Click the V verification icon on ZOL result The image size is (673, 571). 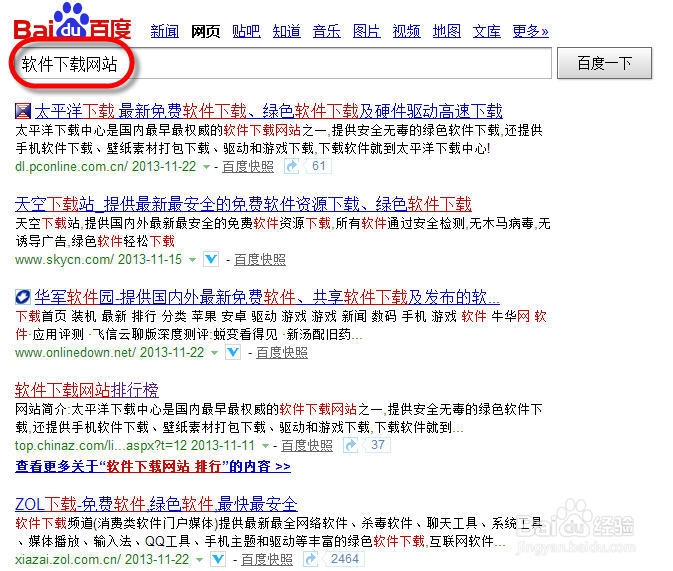point(218,559)
